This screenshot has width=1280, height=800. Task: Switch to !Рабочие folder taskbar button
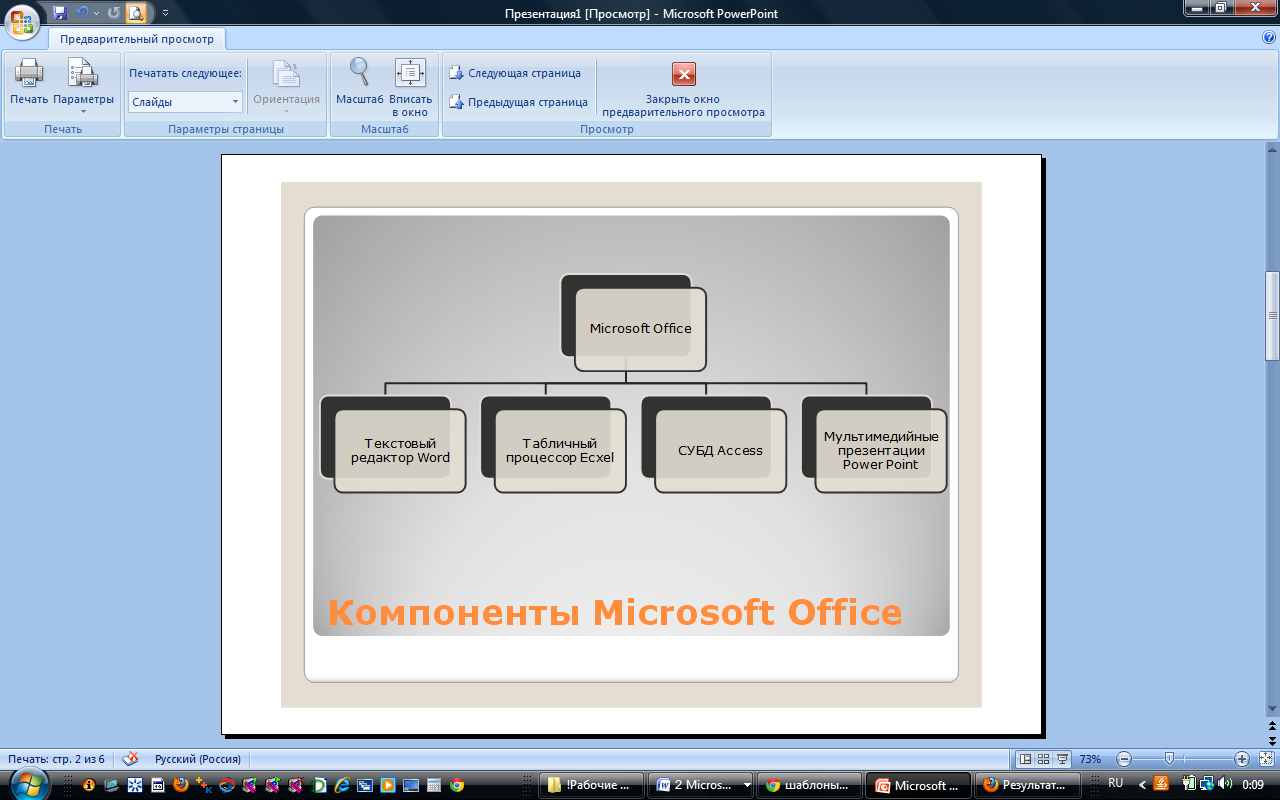(590, 785)
